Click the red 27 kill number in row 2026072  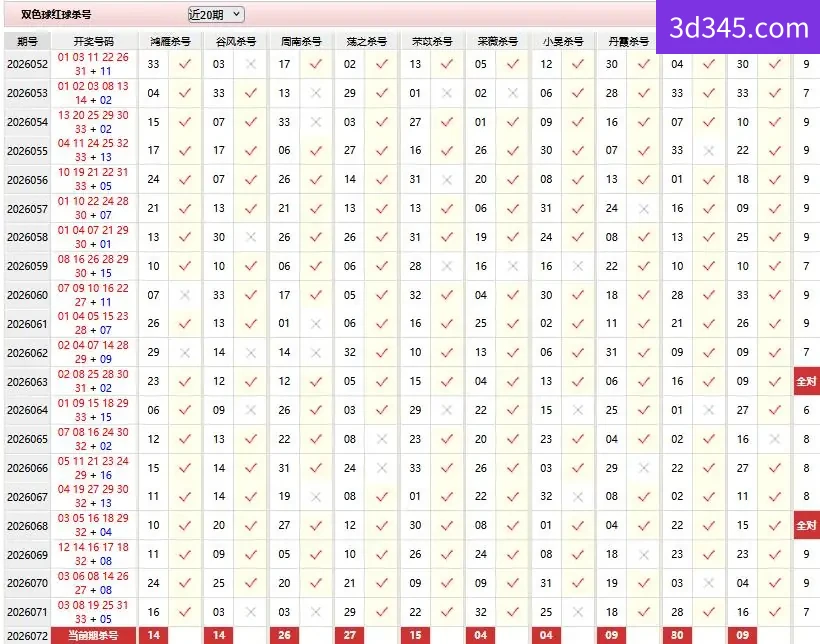350,636
